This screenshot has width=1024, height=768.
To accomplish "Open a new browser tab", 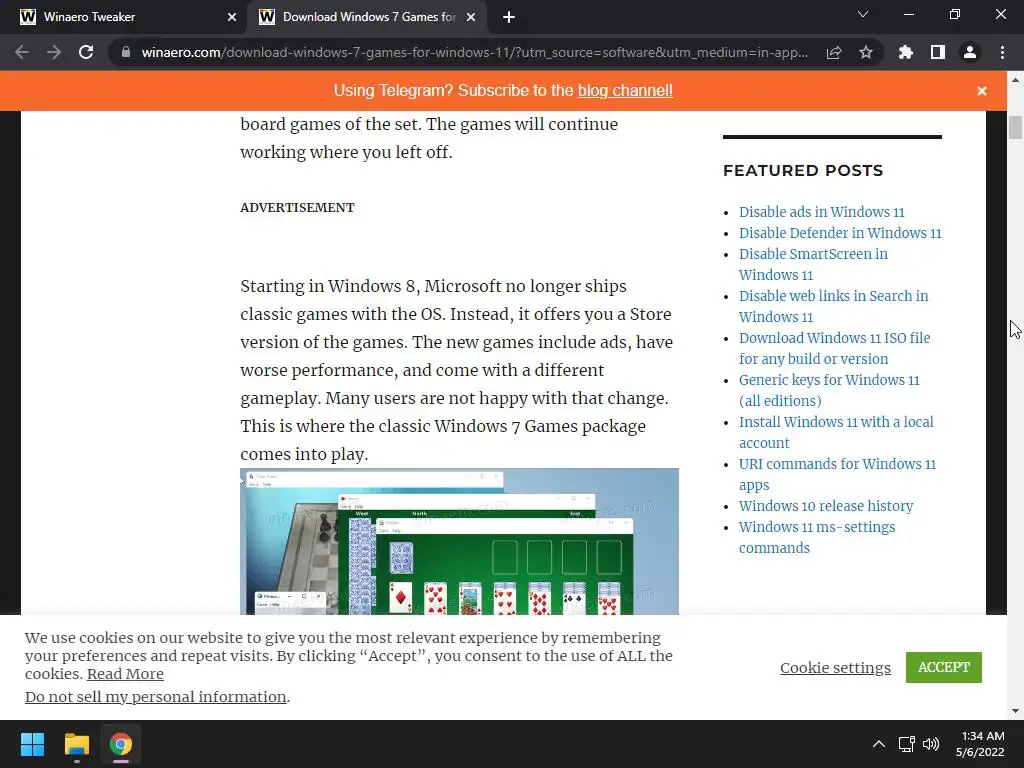I will tap(509, 17).
